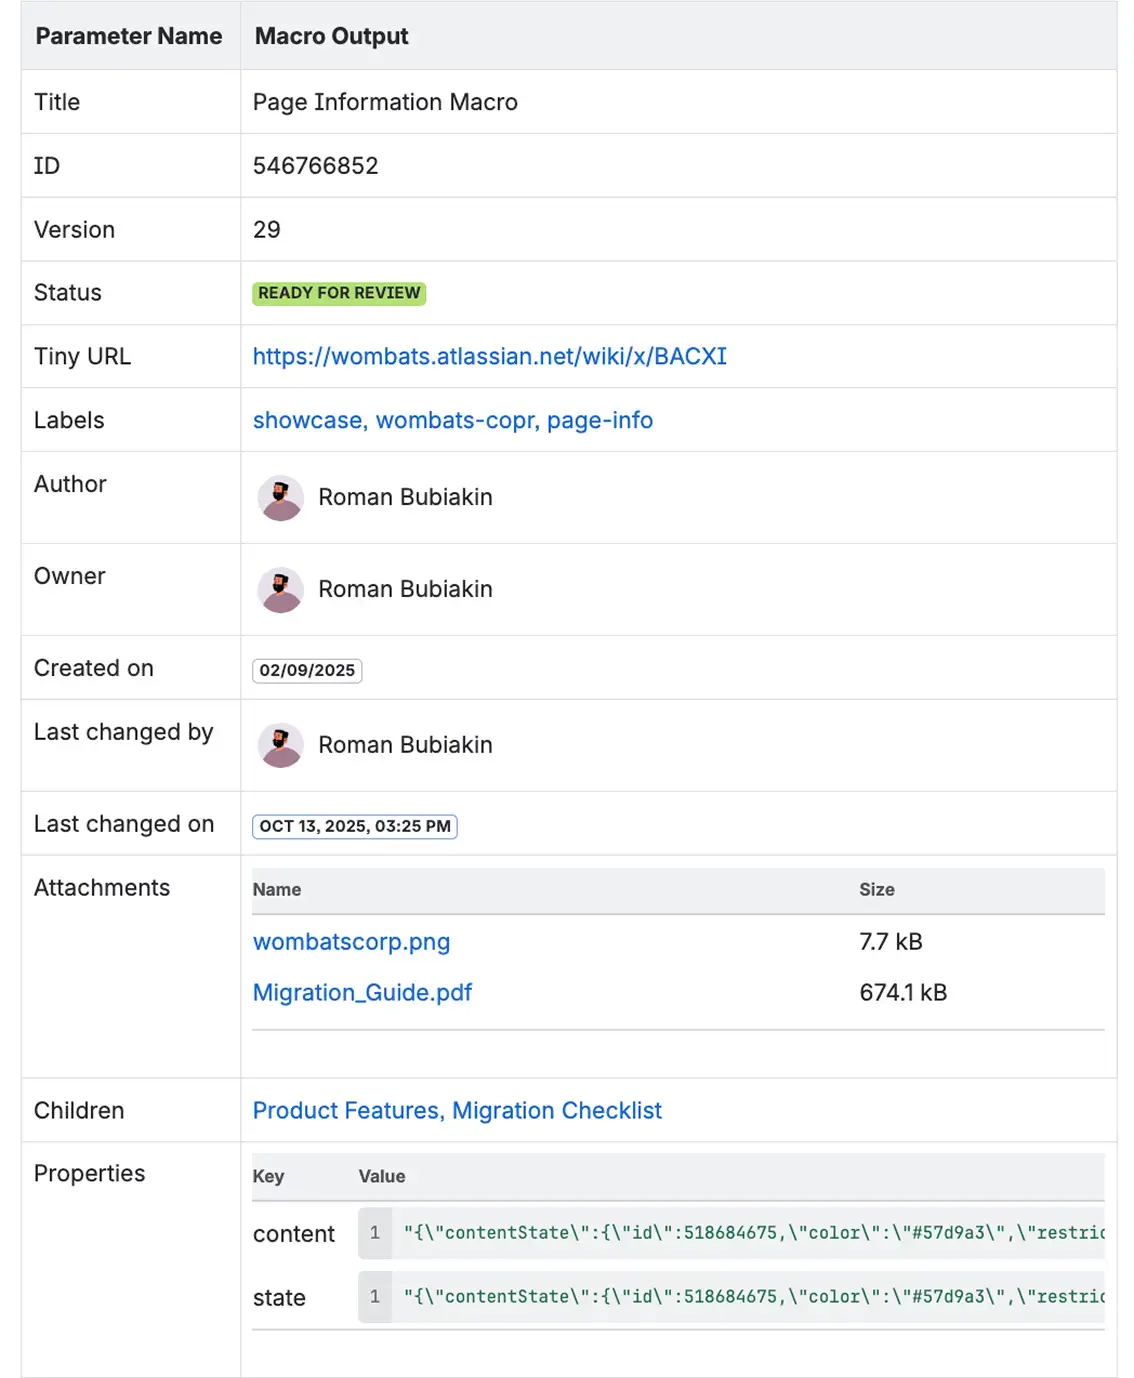Select the page ID 546766852

coord(315,166)
